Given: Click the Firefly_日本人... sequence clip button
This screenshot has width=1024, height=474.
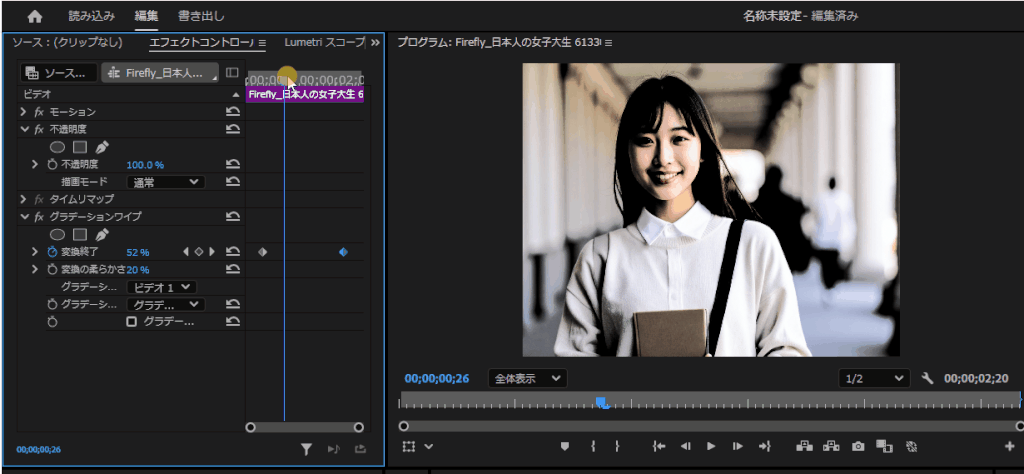Looking at the screenshot, I should pyautogui.click(x=160, y=72).
